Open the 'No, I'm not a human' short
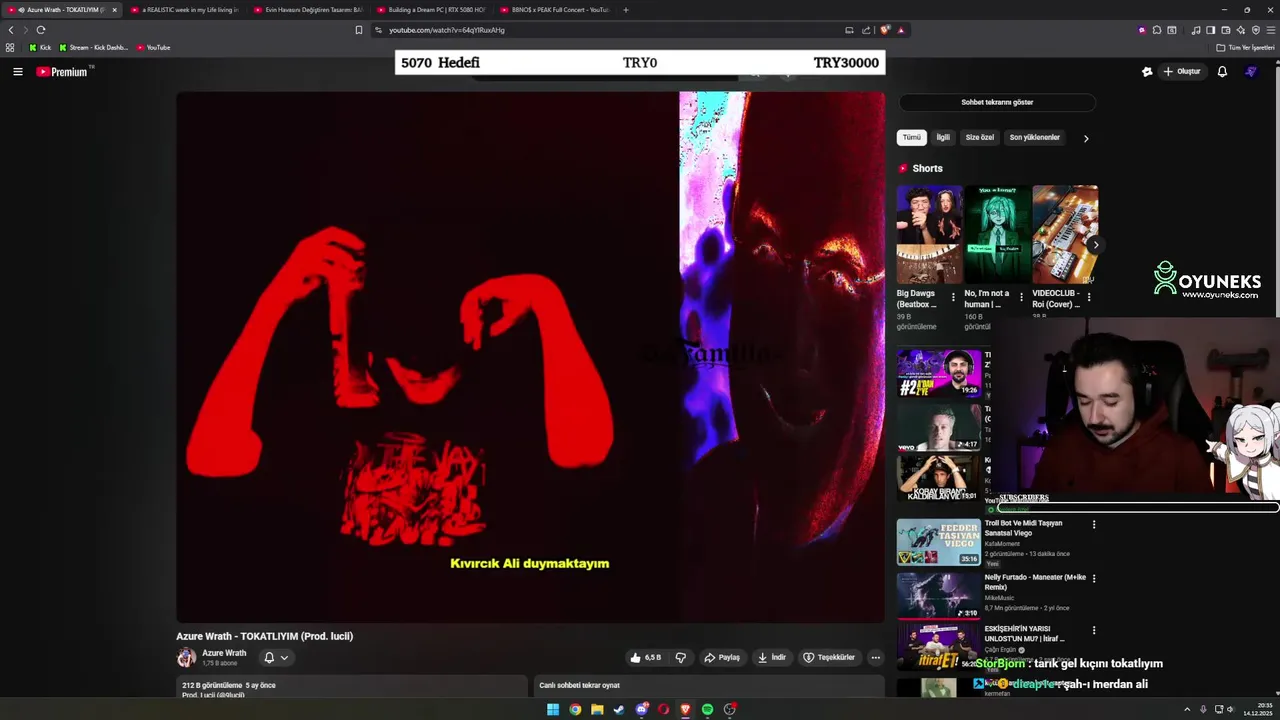1280x720 pixels. click(x=997, y=235)
